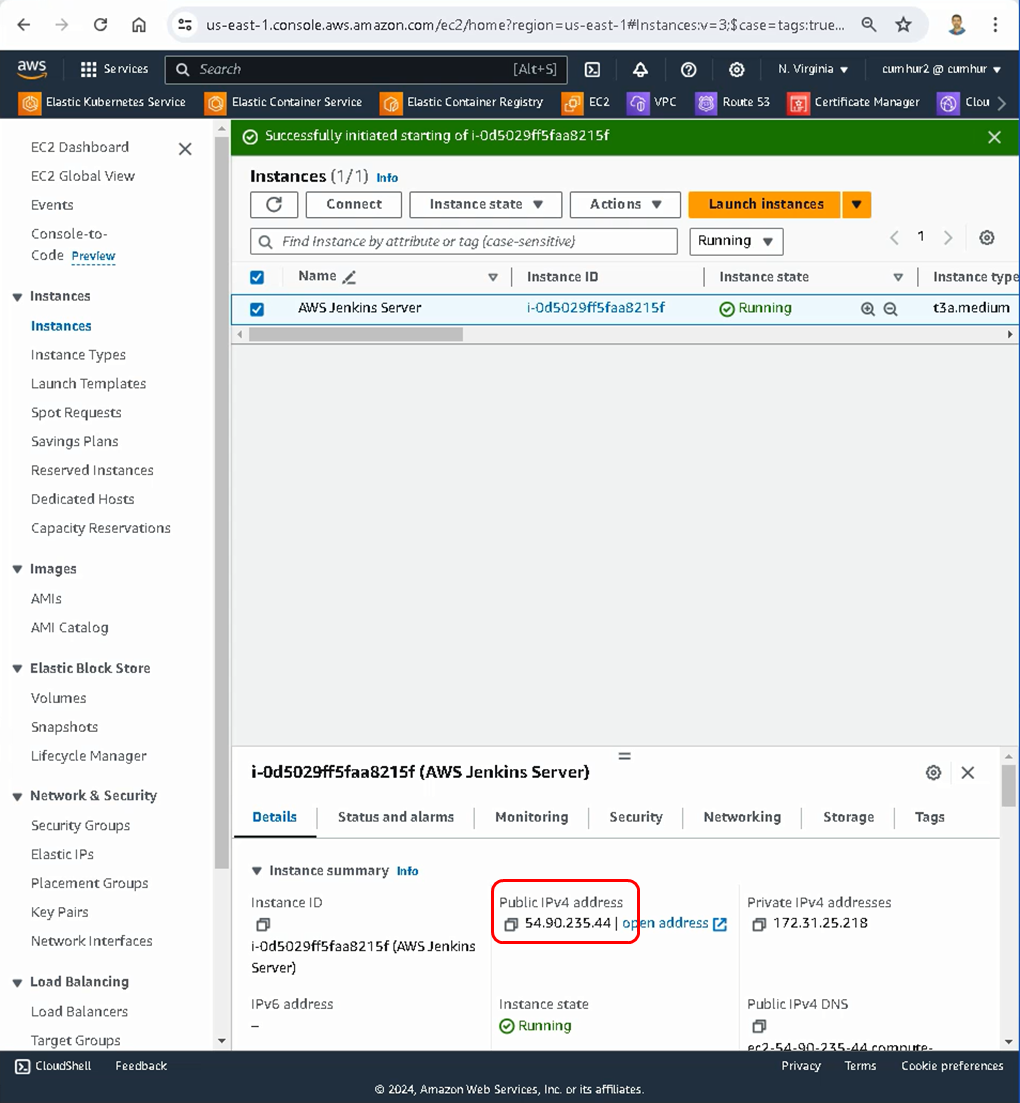Uncheck the AWS Jenkins Server row checkbox
Viewport: 1020px width, 1103px height.
pos(257,309)
